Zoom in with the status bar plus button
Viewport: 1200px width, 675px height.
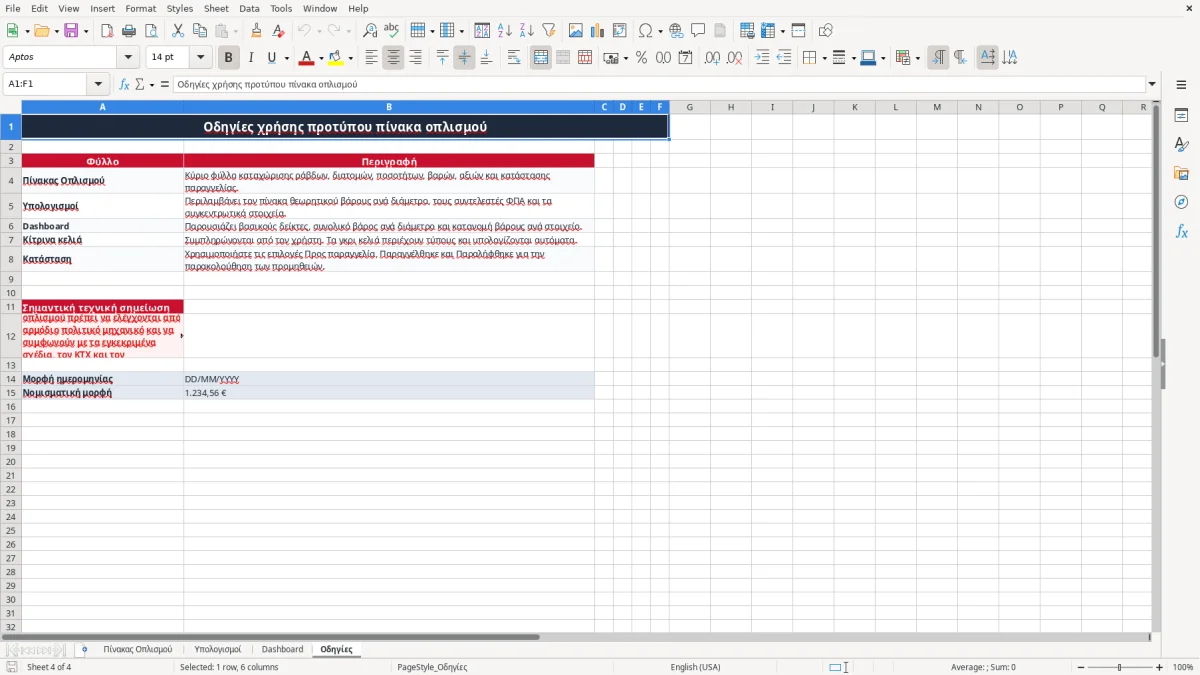pos(1160,667)
